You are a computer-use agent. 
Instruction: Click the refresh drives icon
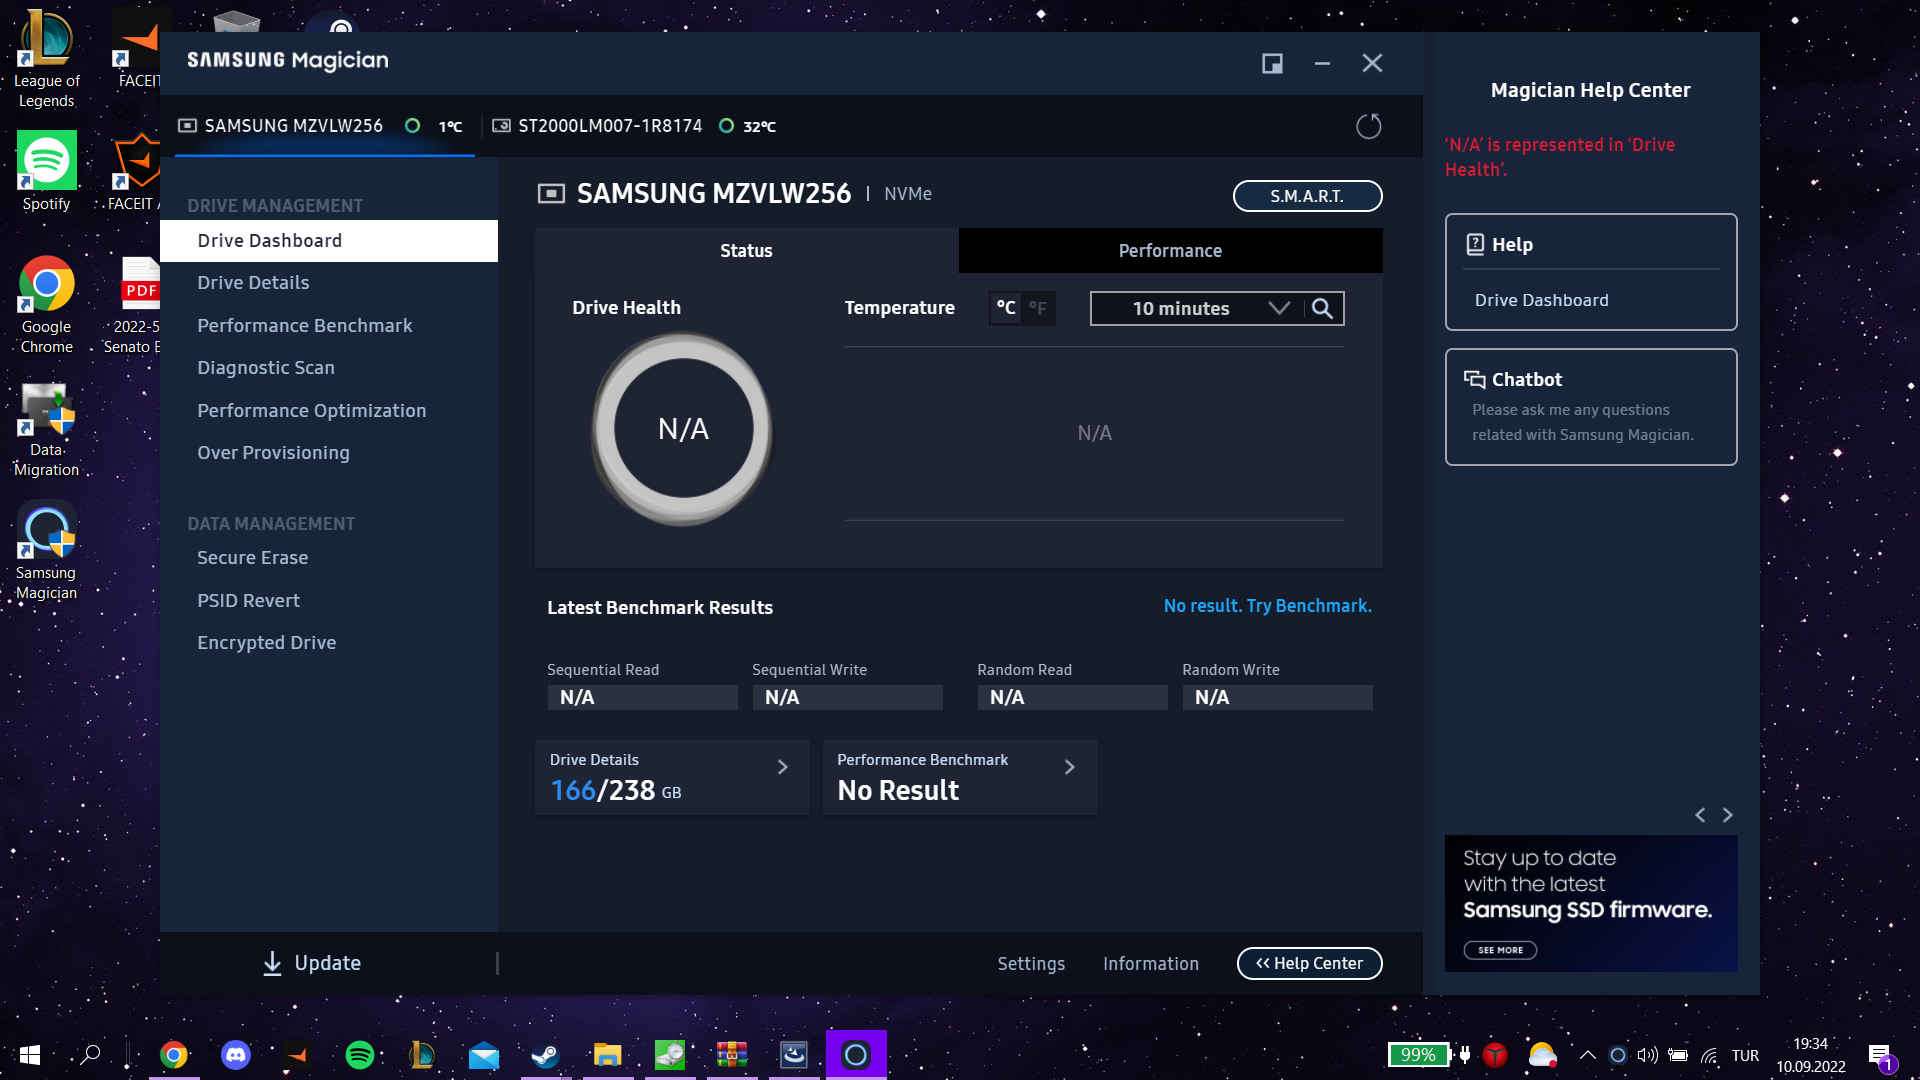pos(1368,126)
